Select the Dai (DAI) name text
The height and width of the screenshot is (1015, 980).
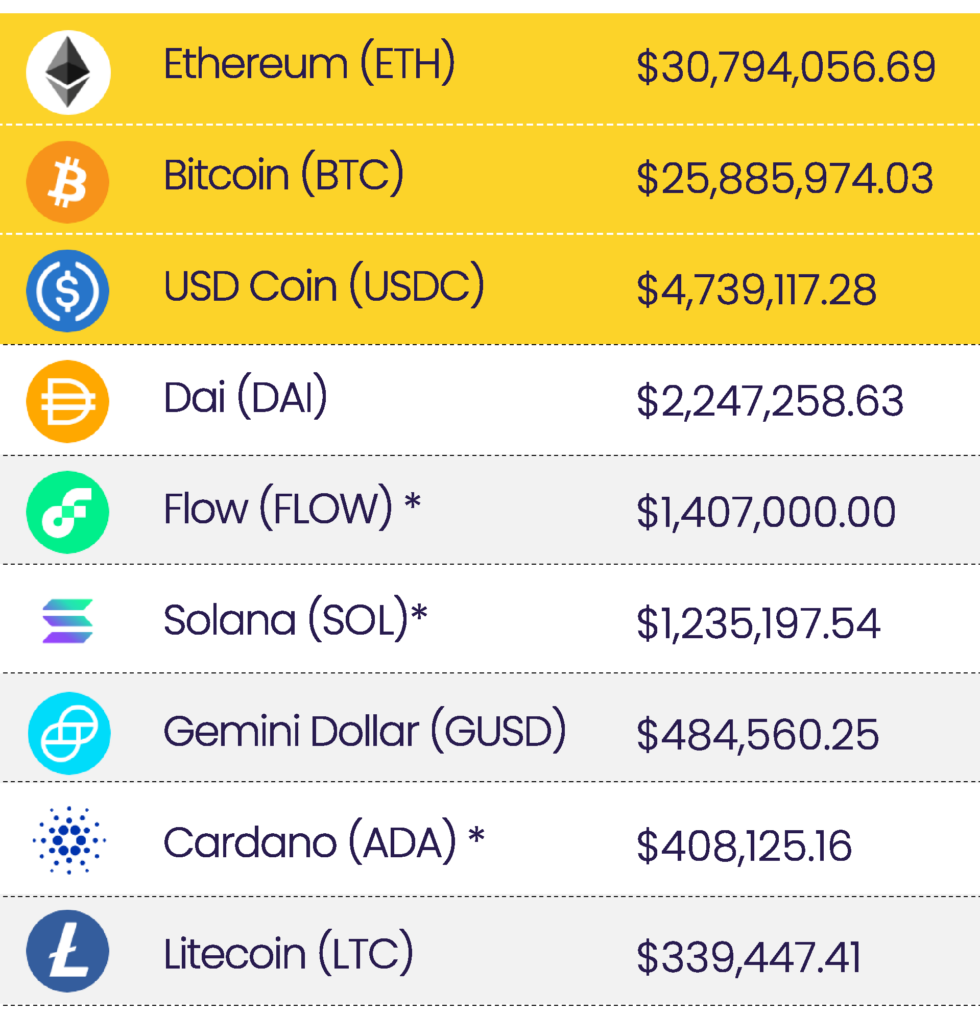245,398
